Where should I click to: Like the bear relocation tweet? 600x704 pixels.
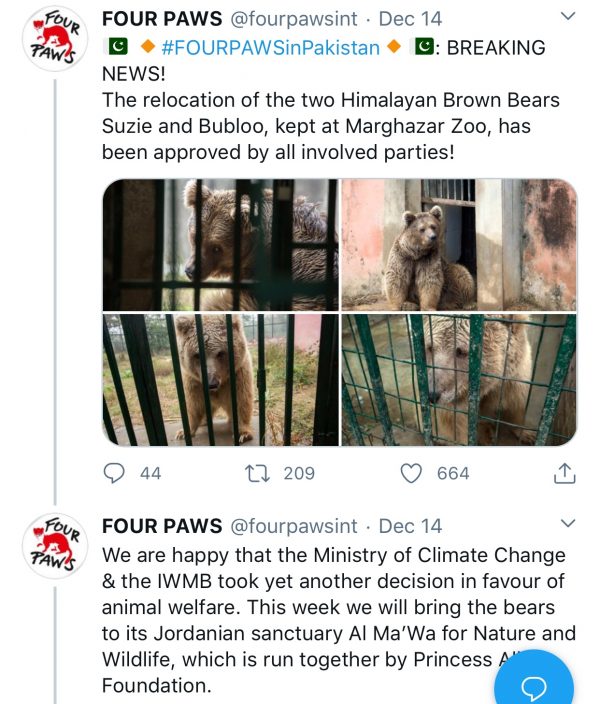point(411,473)
